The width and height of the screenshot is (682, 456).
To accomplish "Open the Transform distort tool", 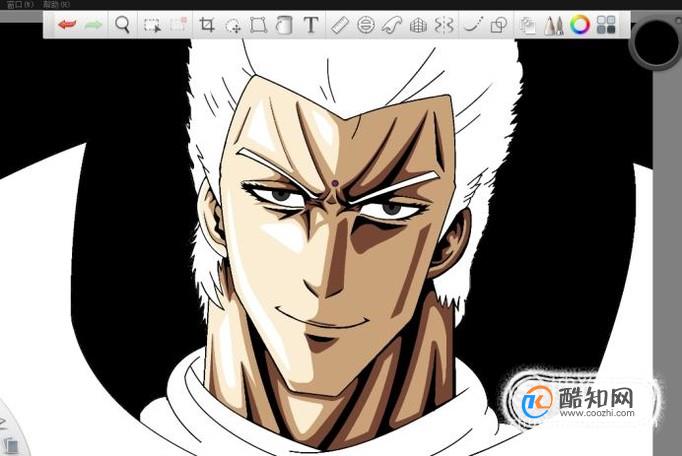I will tap(258, 25).
